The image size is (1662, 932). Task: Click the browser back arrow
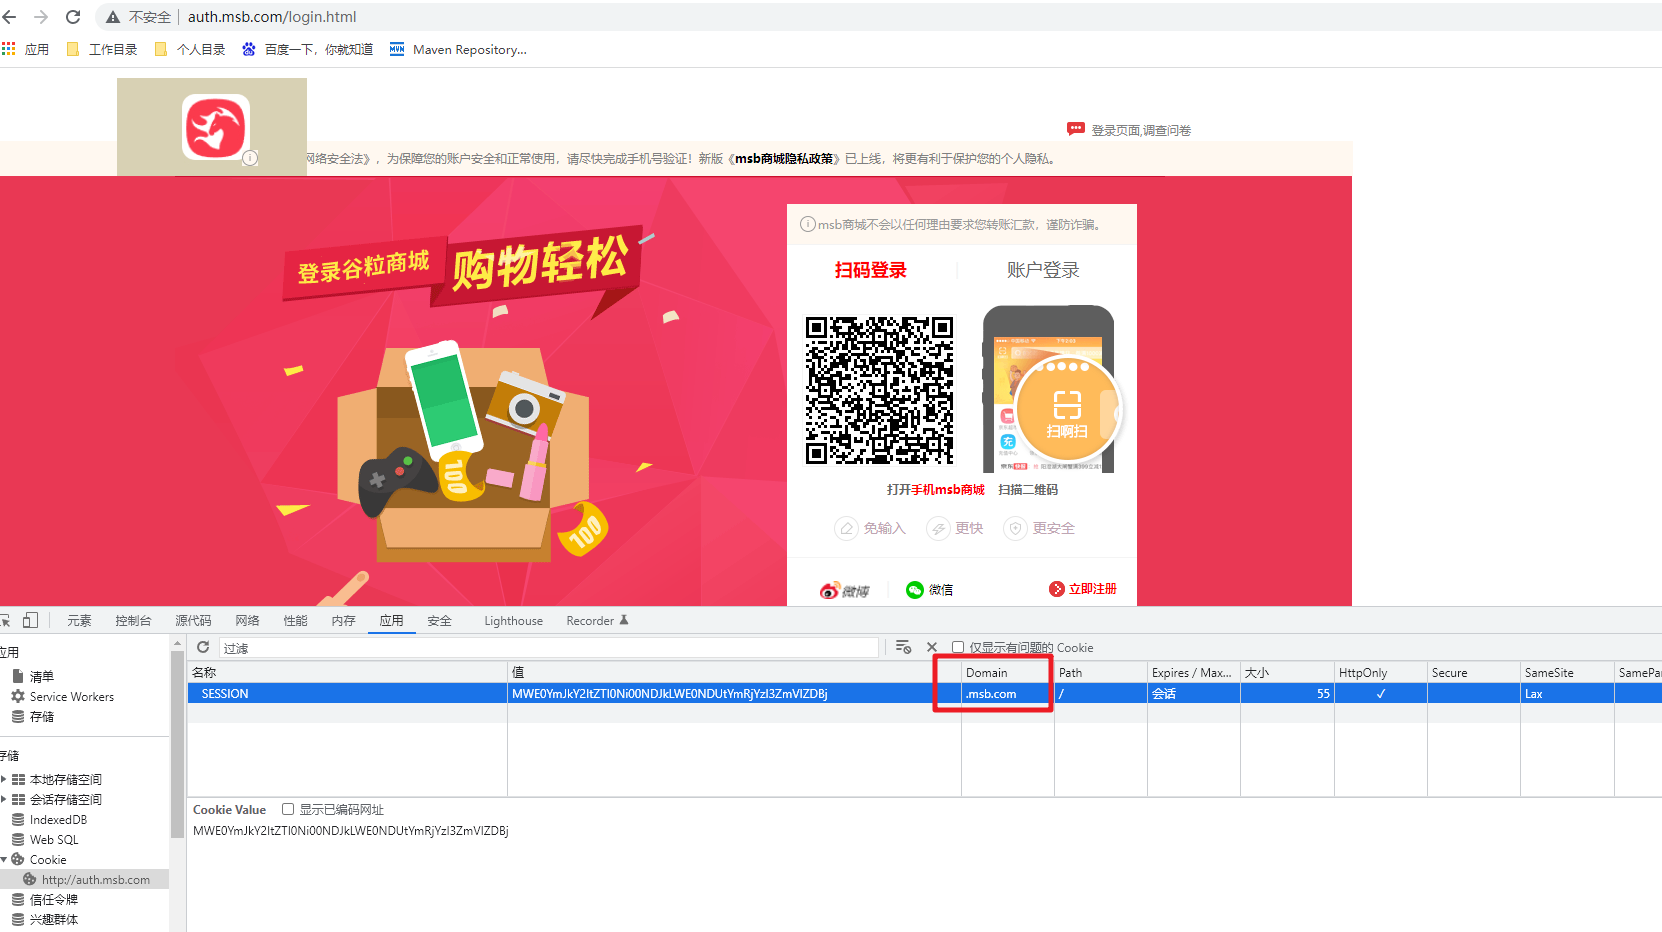pyautogui.click(x=10, y=17)
